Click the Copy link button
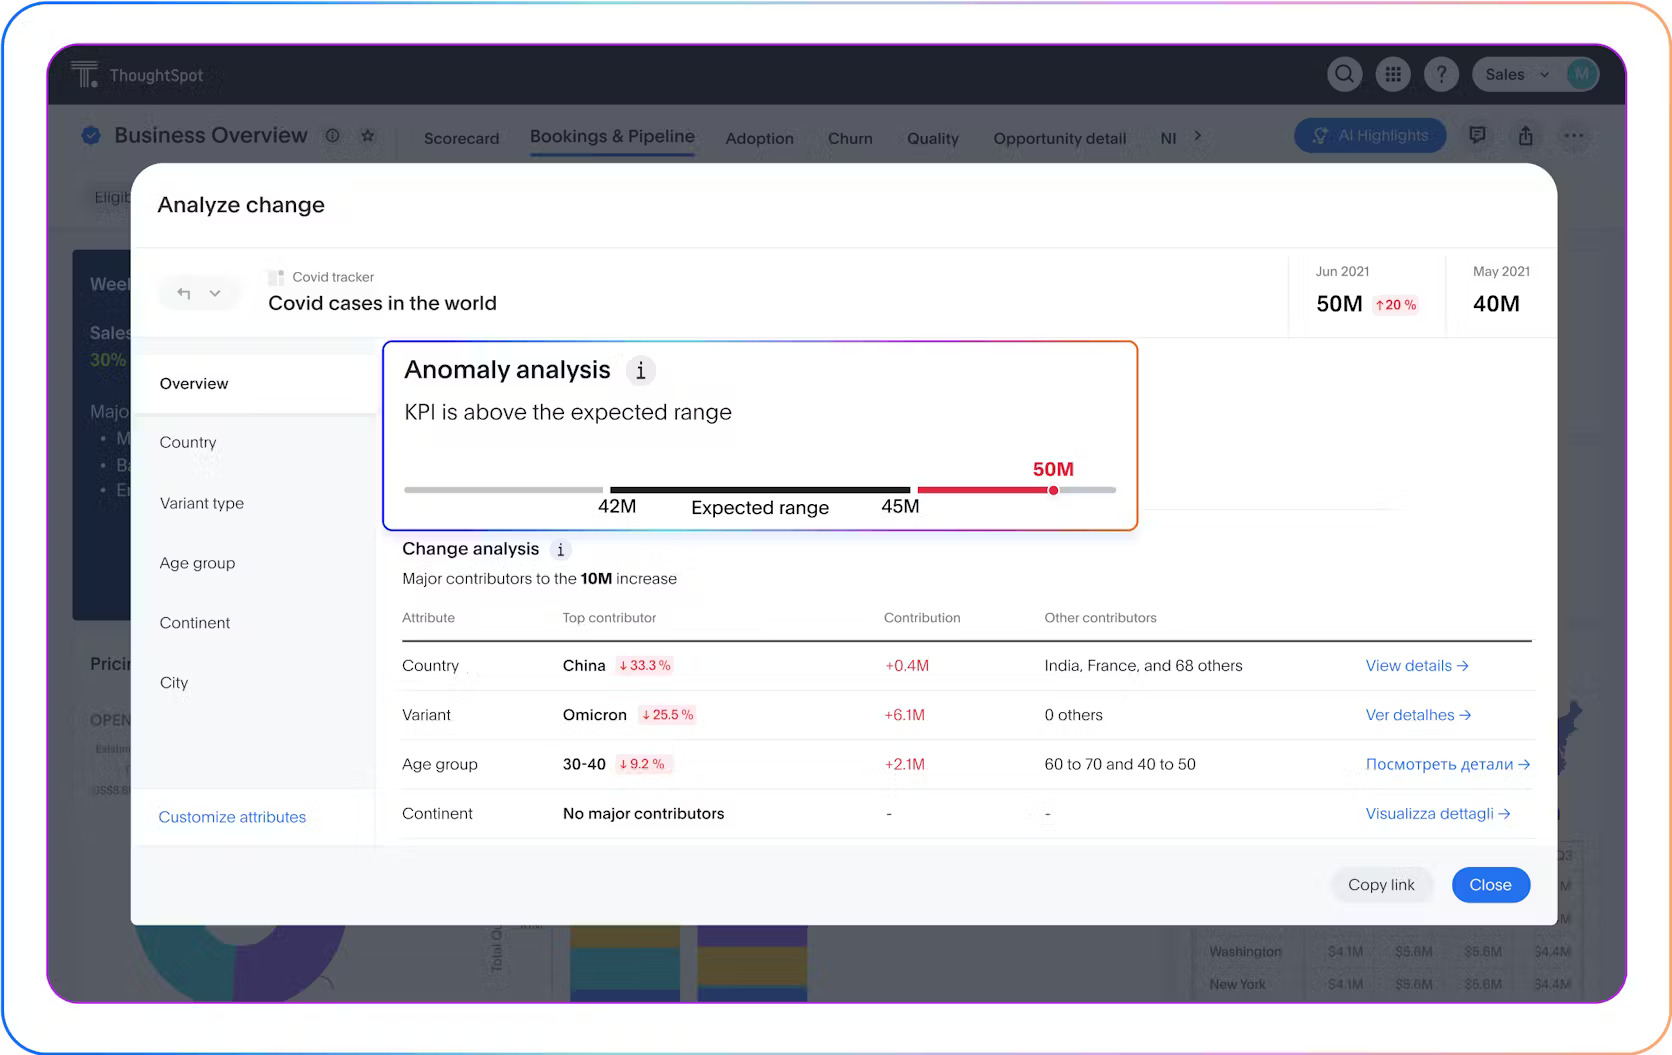The width and height of the screenshot is (1672, 1055). [1381, 885]
